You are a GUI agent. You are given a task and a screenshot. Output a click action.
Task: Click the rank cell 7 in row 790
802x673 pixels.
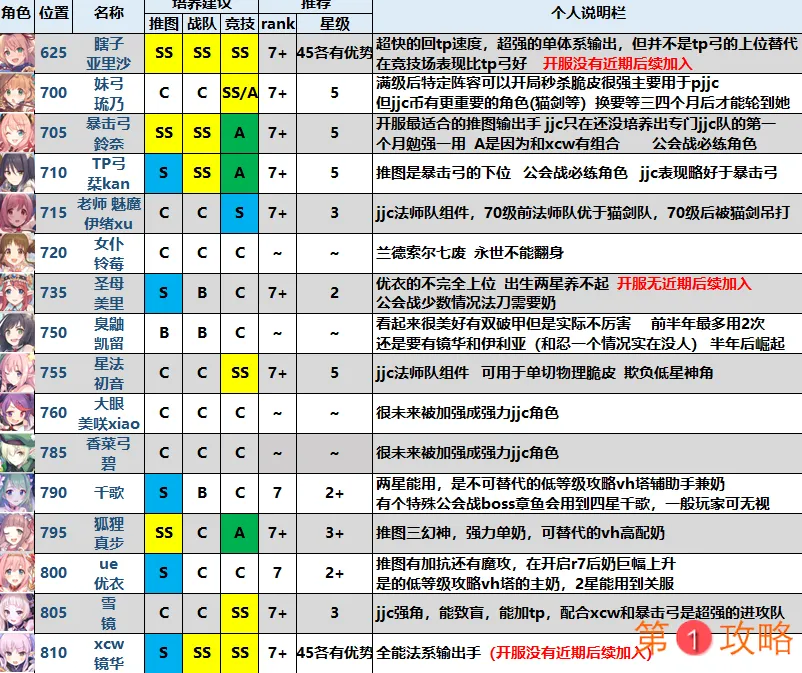[x=278, y=493]
